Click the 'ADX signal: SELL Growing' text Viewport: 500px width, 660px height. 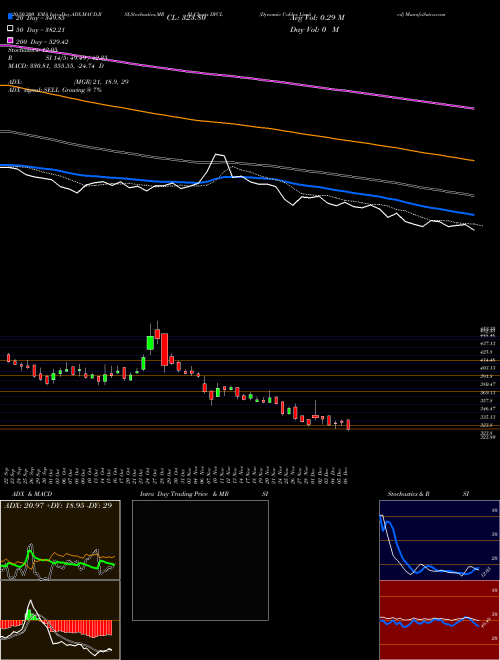[x=55, y=90]
